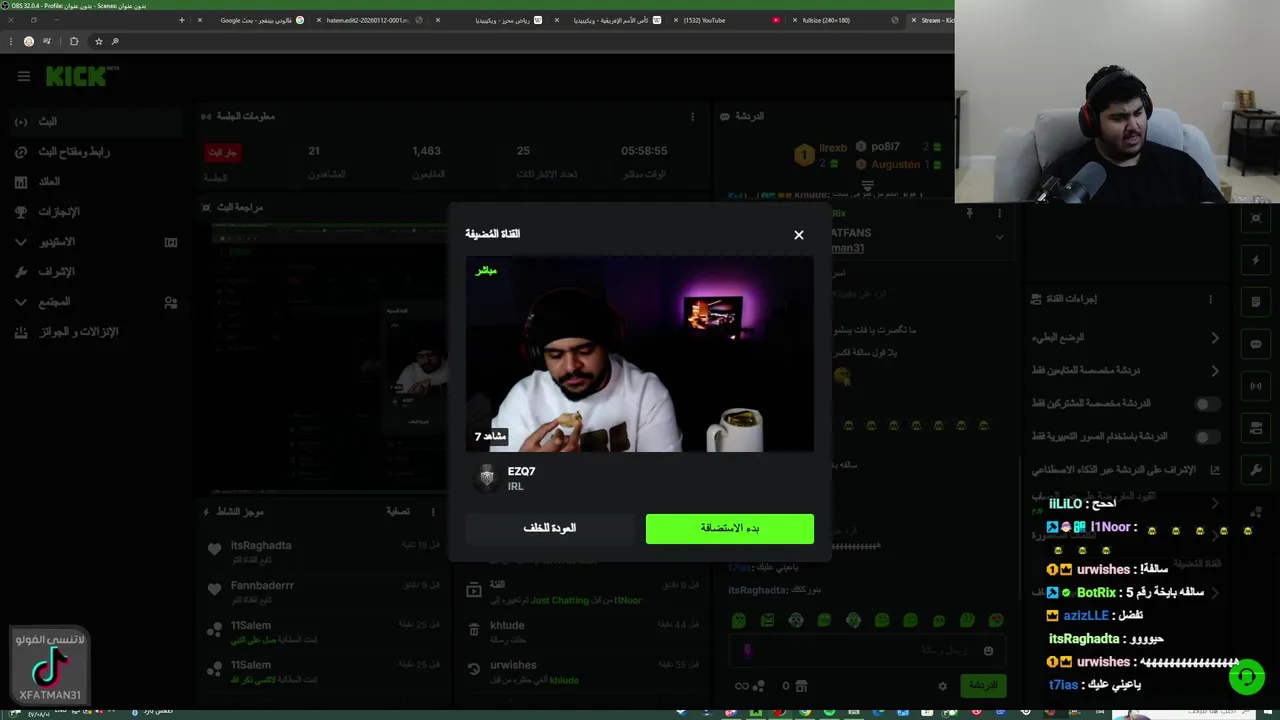Open chat settings gear icon
Screen dimensions: 1280x720
click(x=942, y=686)
